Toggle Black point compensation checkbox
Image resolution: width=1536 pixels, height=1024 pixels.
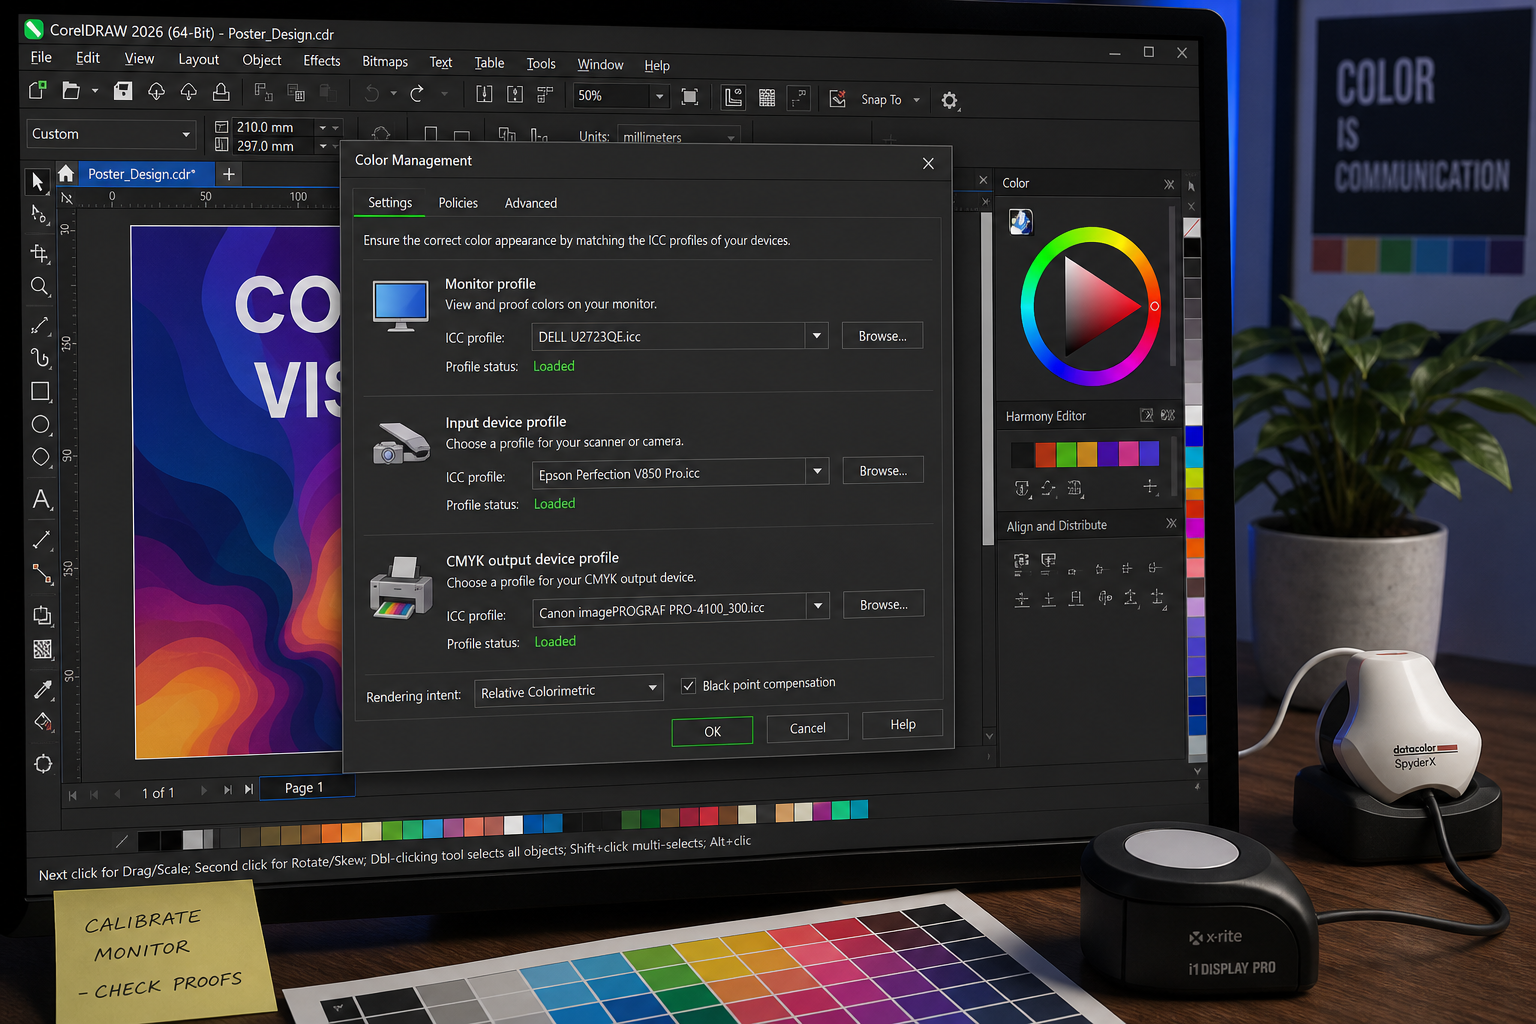pos(688,685)
